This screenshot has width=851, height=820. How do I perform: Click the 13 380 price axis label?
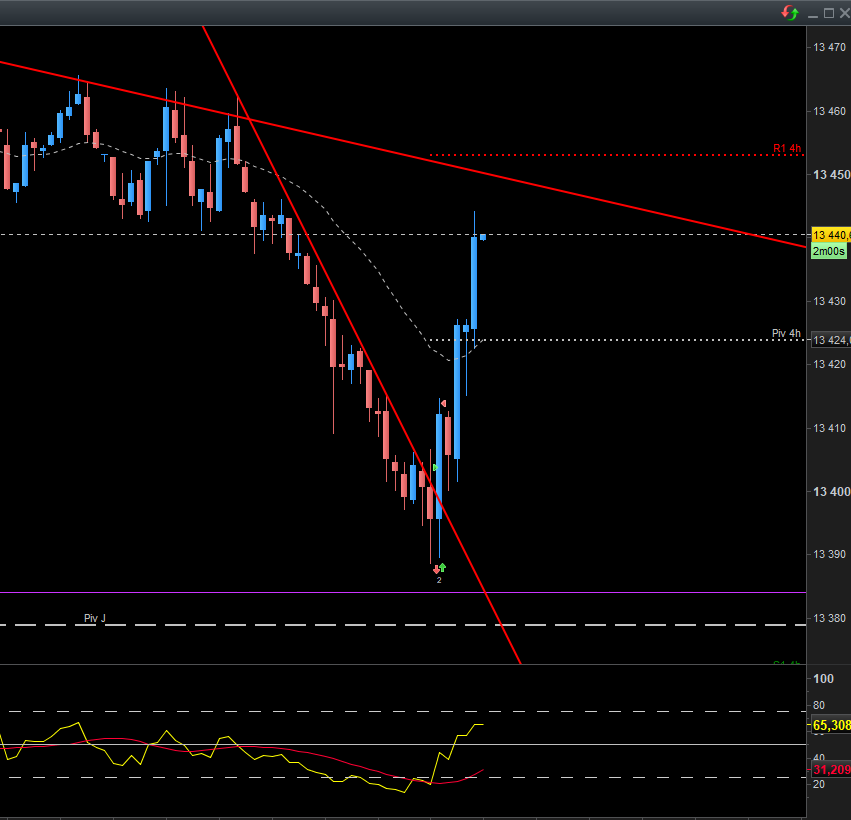(829, 618)
